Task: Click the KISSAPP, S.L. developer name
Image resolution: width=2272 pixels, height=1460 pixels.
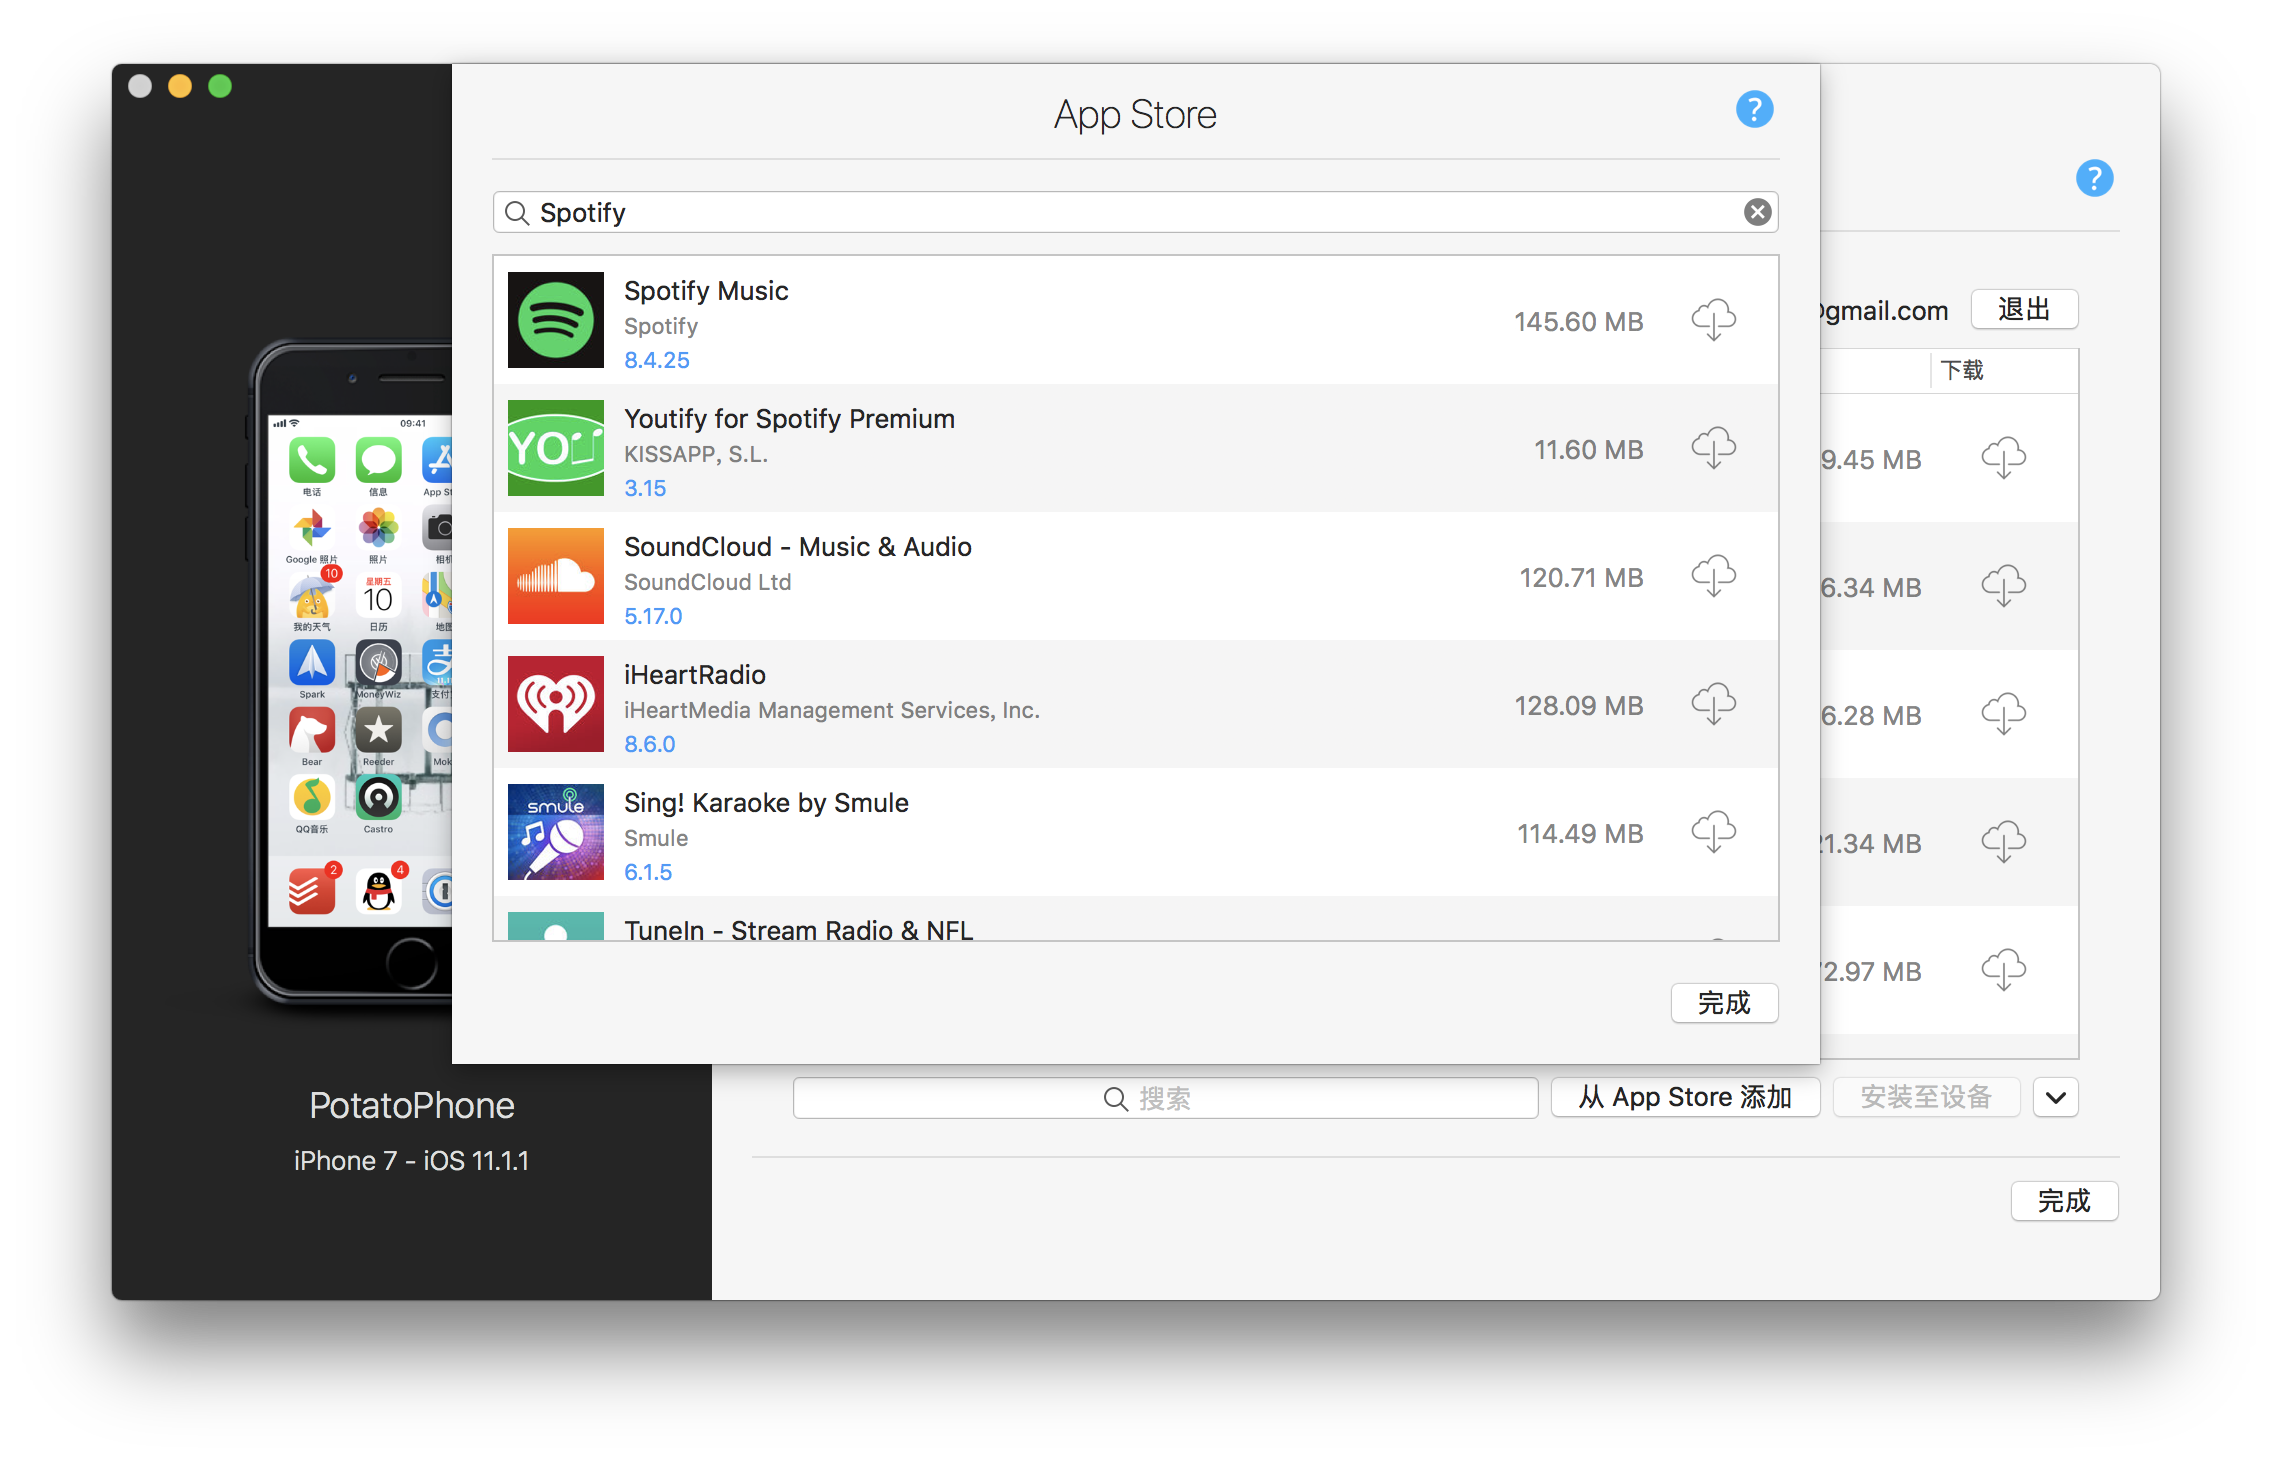Action: click(x=696, y=455)
